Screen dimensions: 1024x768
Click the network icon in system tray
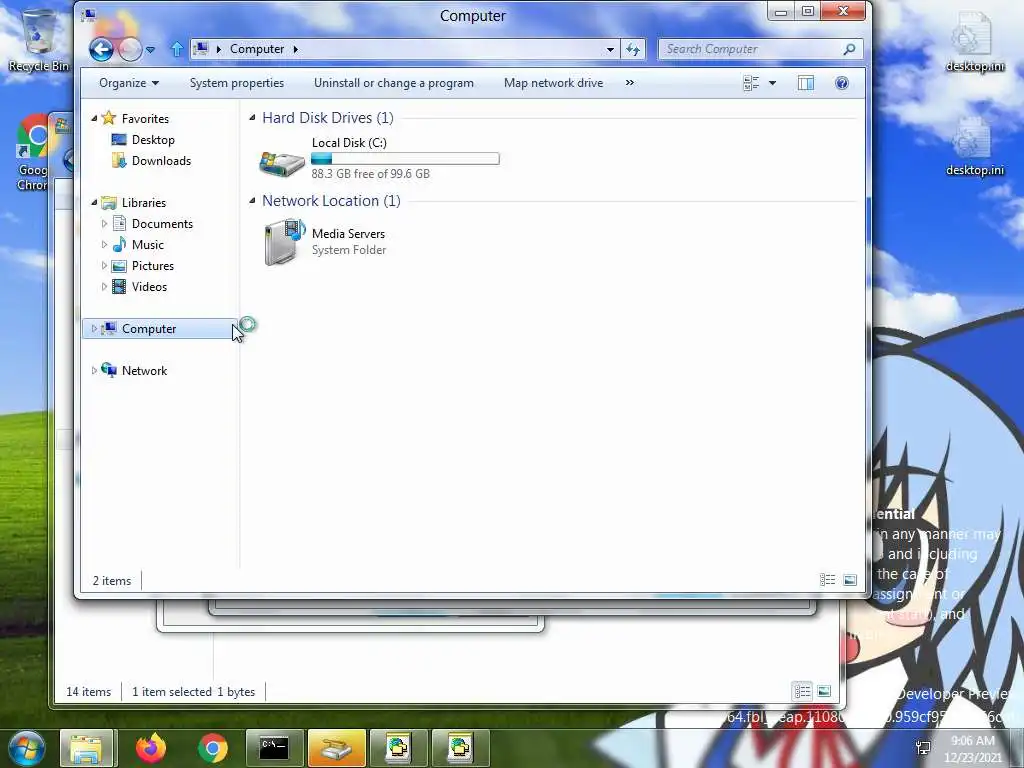pyautogui.click(x=923, y=749)
